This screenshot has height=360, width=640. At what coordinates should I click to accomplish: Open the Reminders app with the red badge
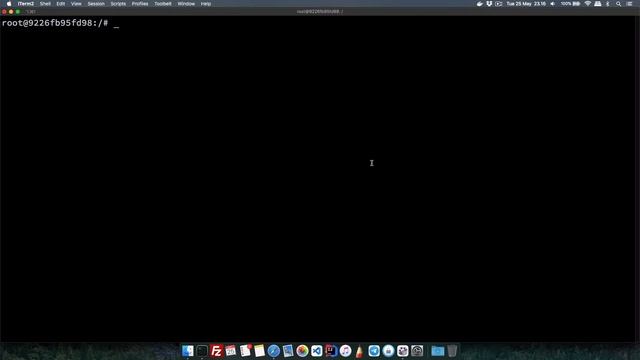245,351
